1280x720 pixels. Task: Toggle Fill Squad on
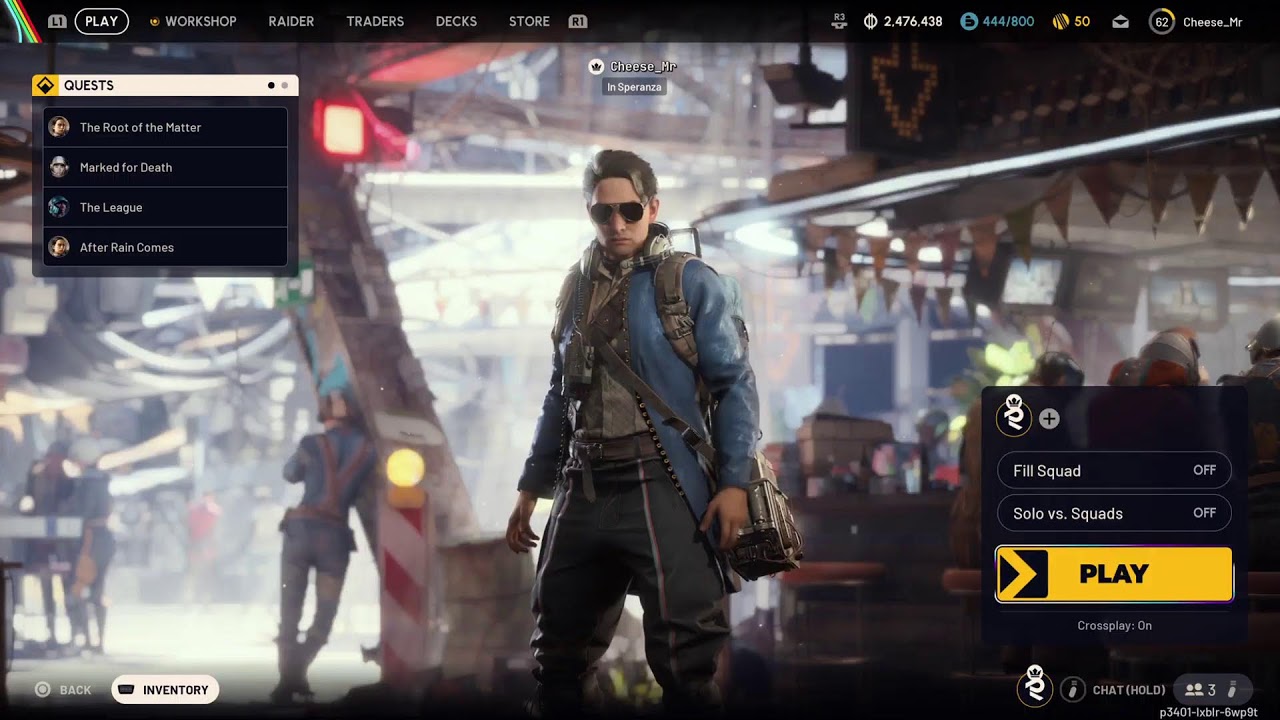[x=1114, y=470]
